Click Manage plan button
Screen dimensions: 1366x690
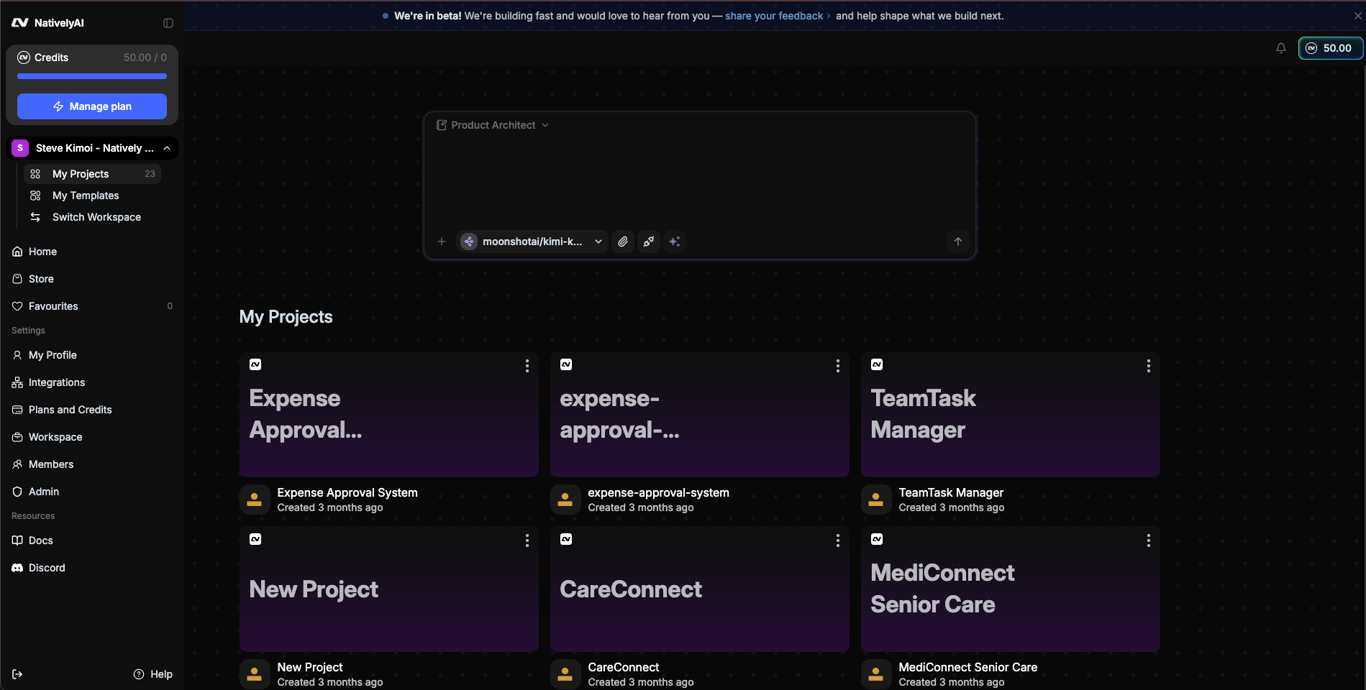[92, 106]
